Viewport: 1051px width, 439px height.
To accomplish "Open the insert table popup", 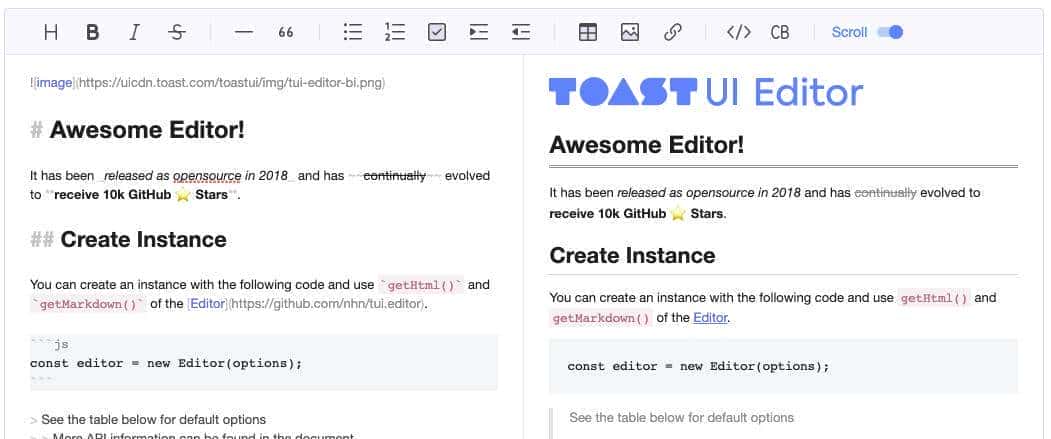I will [x=588, y=32].
